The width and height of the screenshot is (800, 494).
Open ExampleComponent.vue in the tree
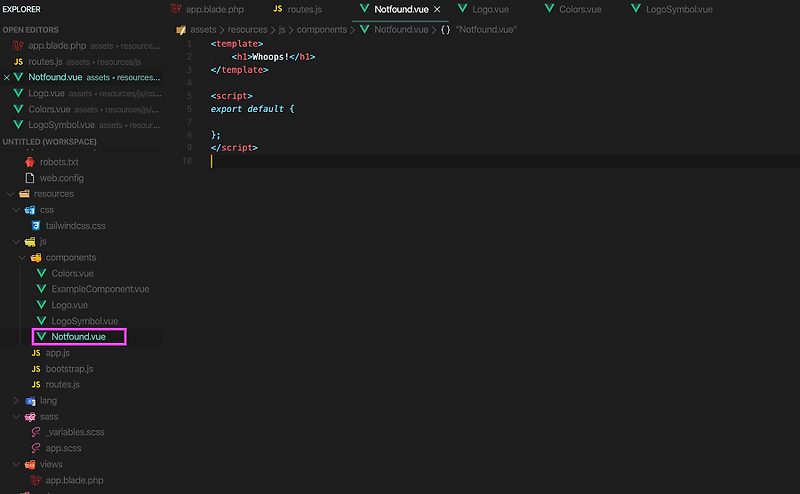click(100, 289)
